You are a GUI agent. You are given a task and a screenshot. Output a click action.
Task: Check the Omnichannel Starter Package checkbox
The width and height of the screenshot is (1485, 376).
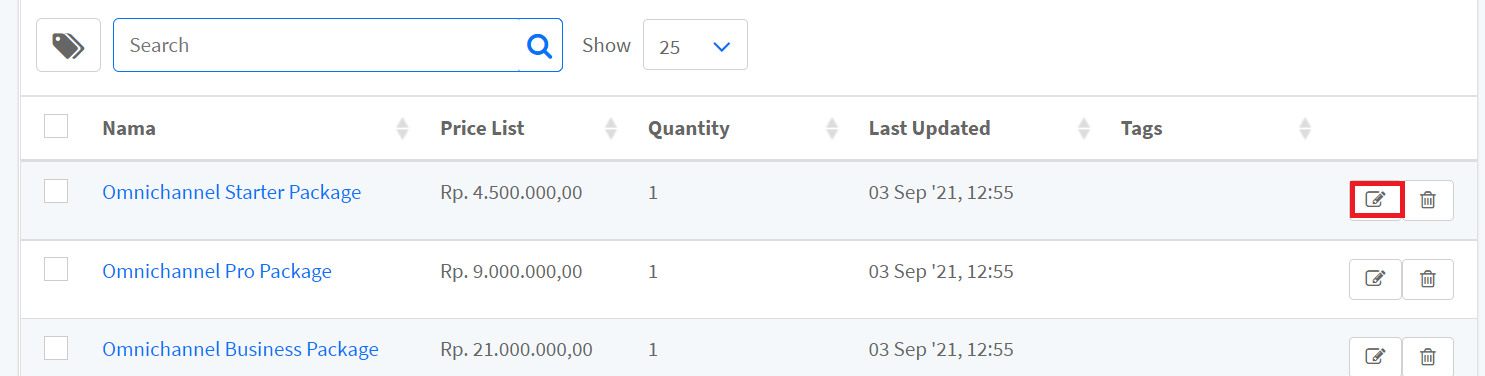(x=56, y=191)
